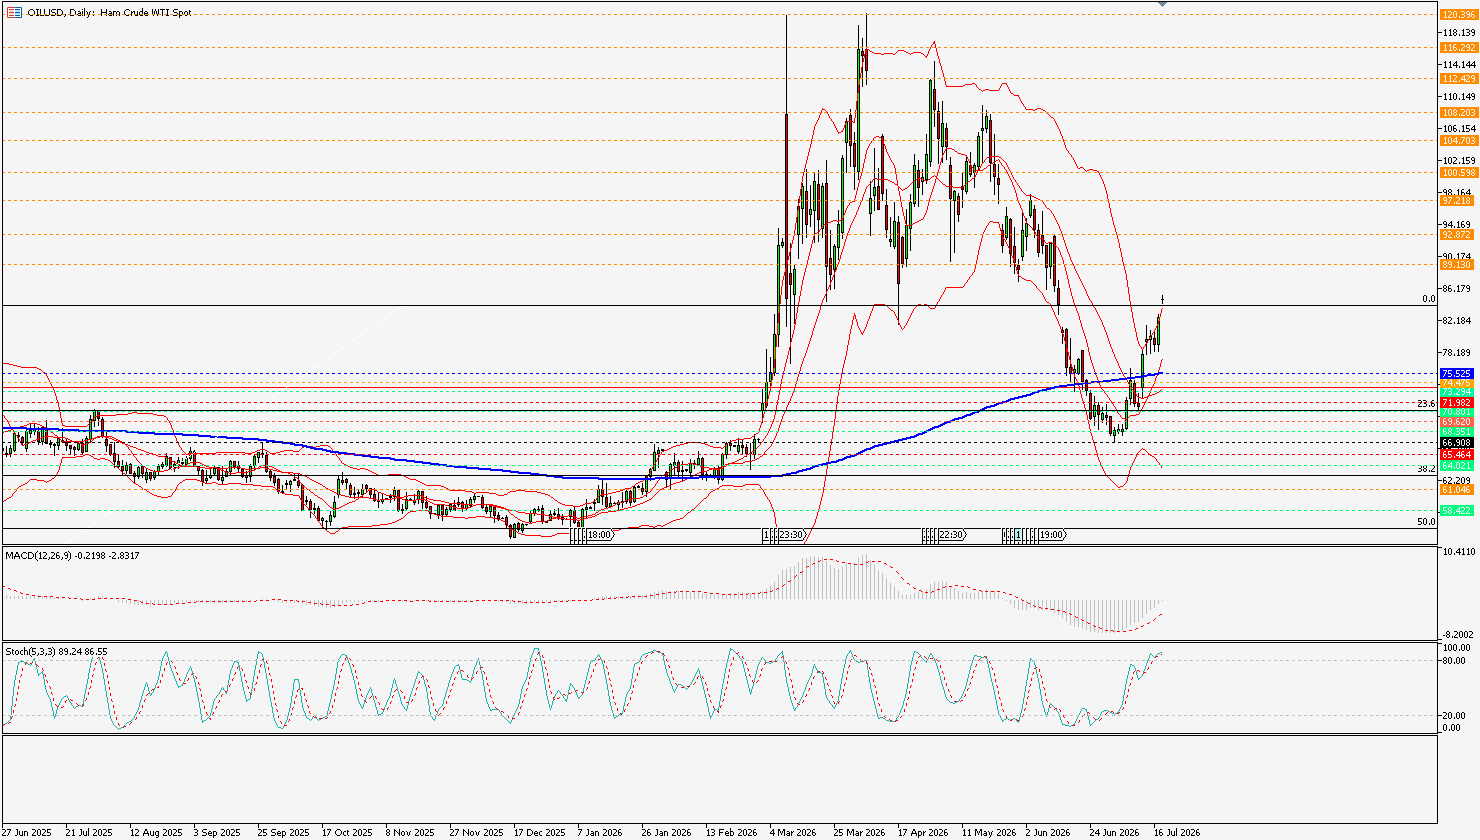Click the 2 Jun 2026 date label
Image resolution: width=1480 pixels, height=840 pixels.
(1048, 832)
